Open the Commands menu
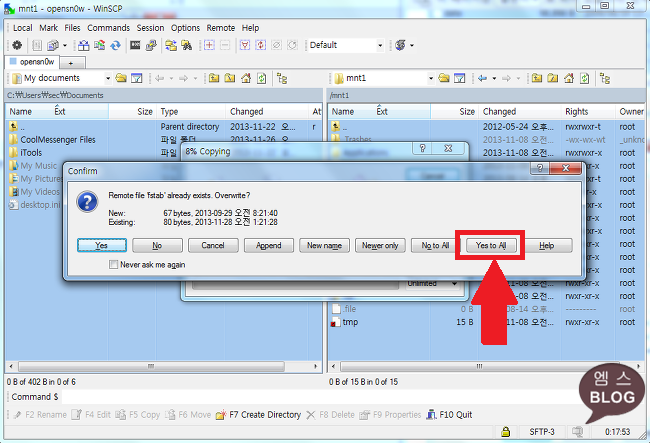 tap(108, 28)
